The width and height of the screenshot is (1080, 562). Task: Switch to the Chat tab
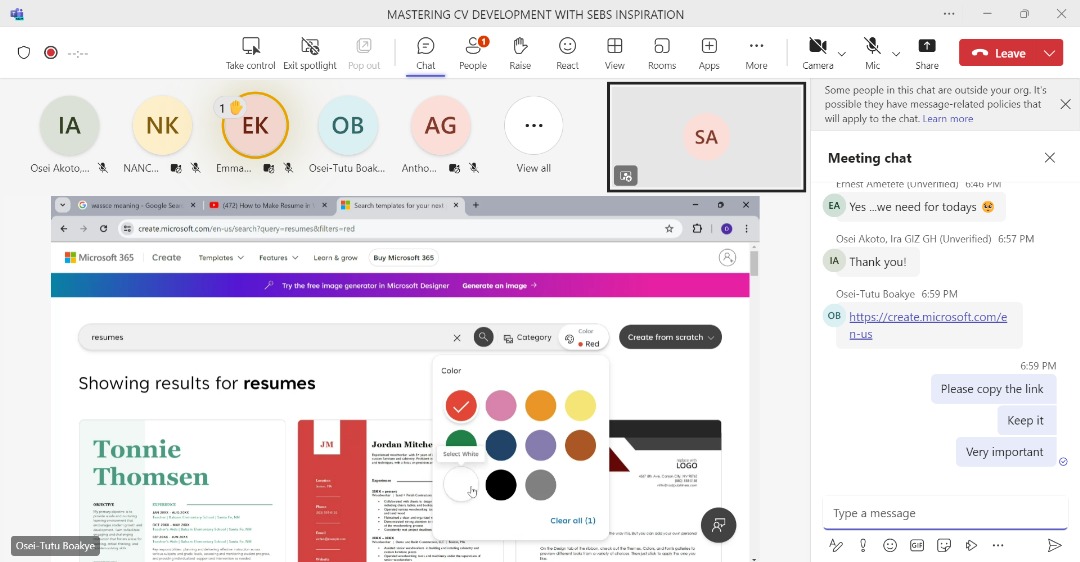426,53
